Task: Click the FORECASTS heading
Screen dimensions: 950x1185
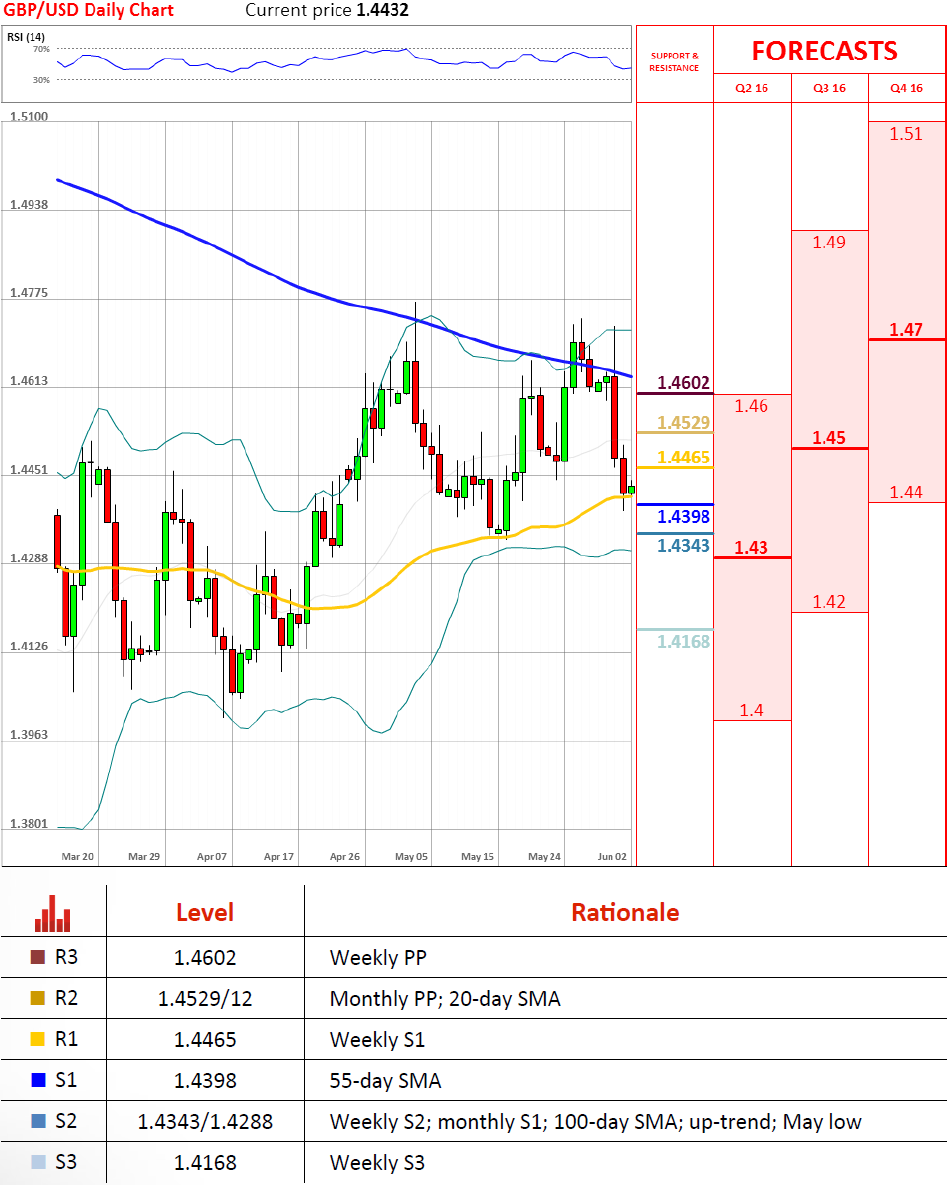Action: [825, 51]
